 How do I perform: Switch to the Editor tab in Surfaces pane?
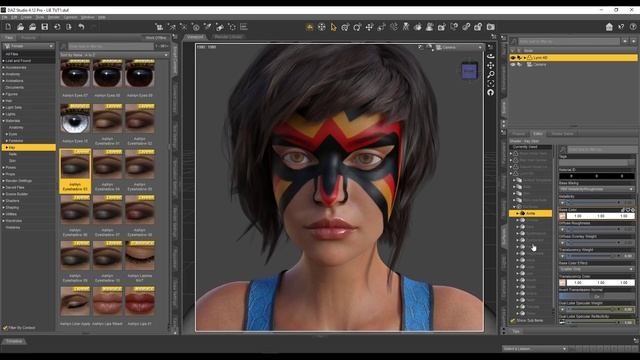pos(538,133)
